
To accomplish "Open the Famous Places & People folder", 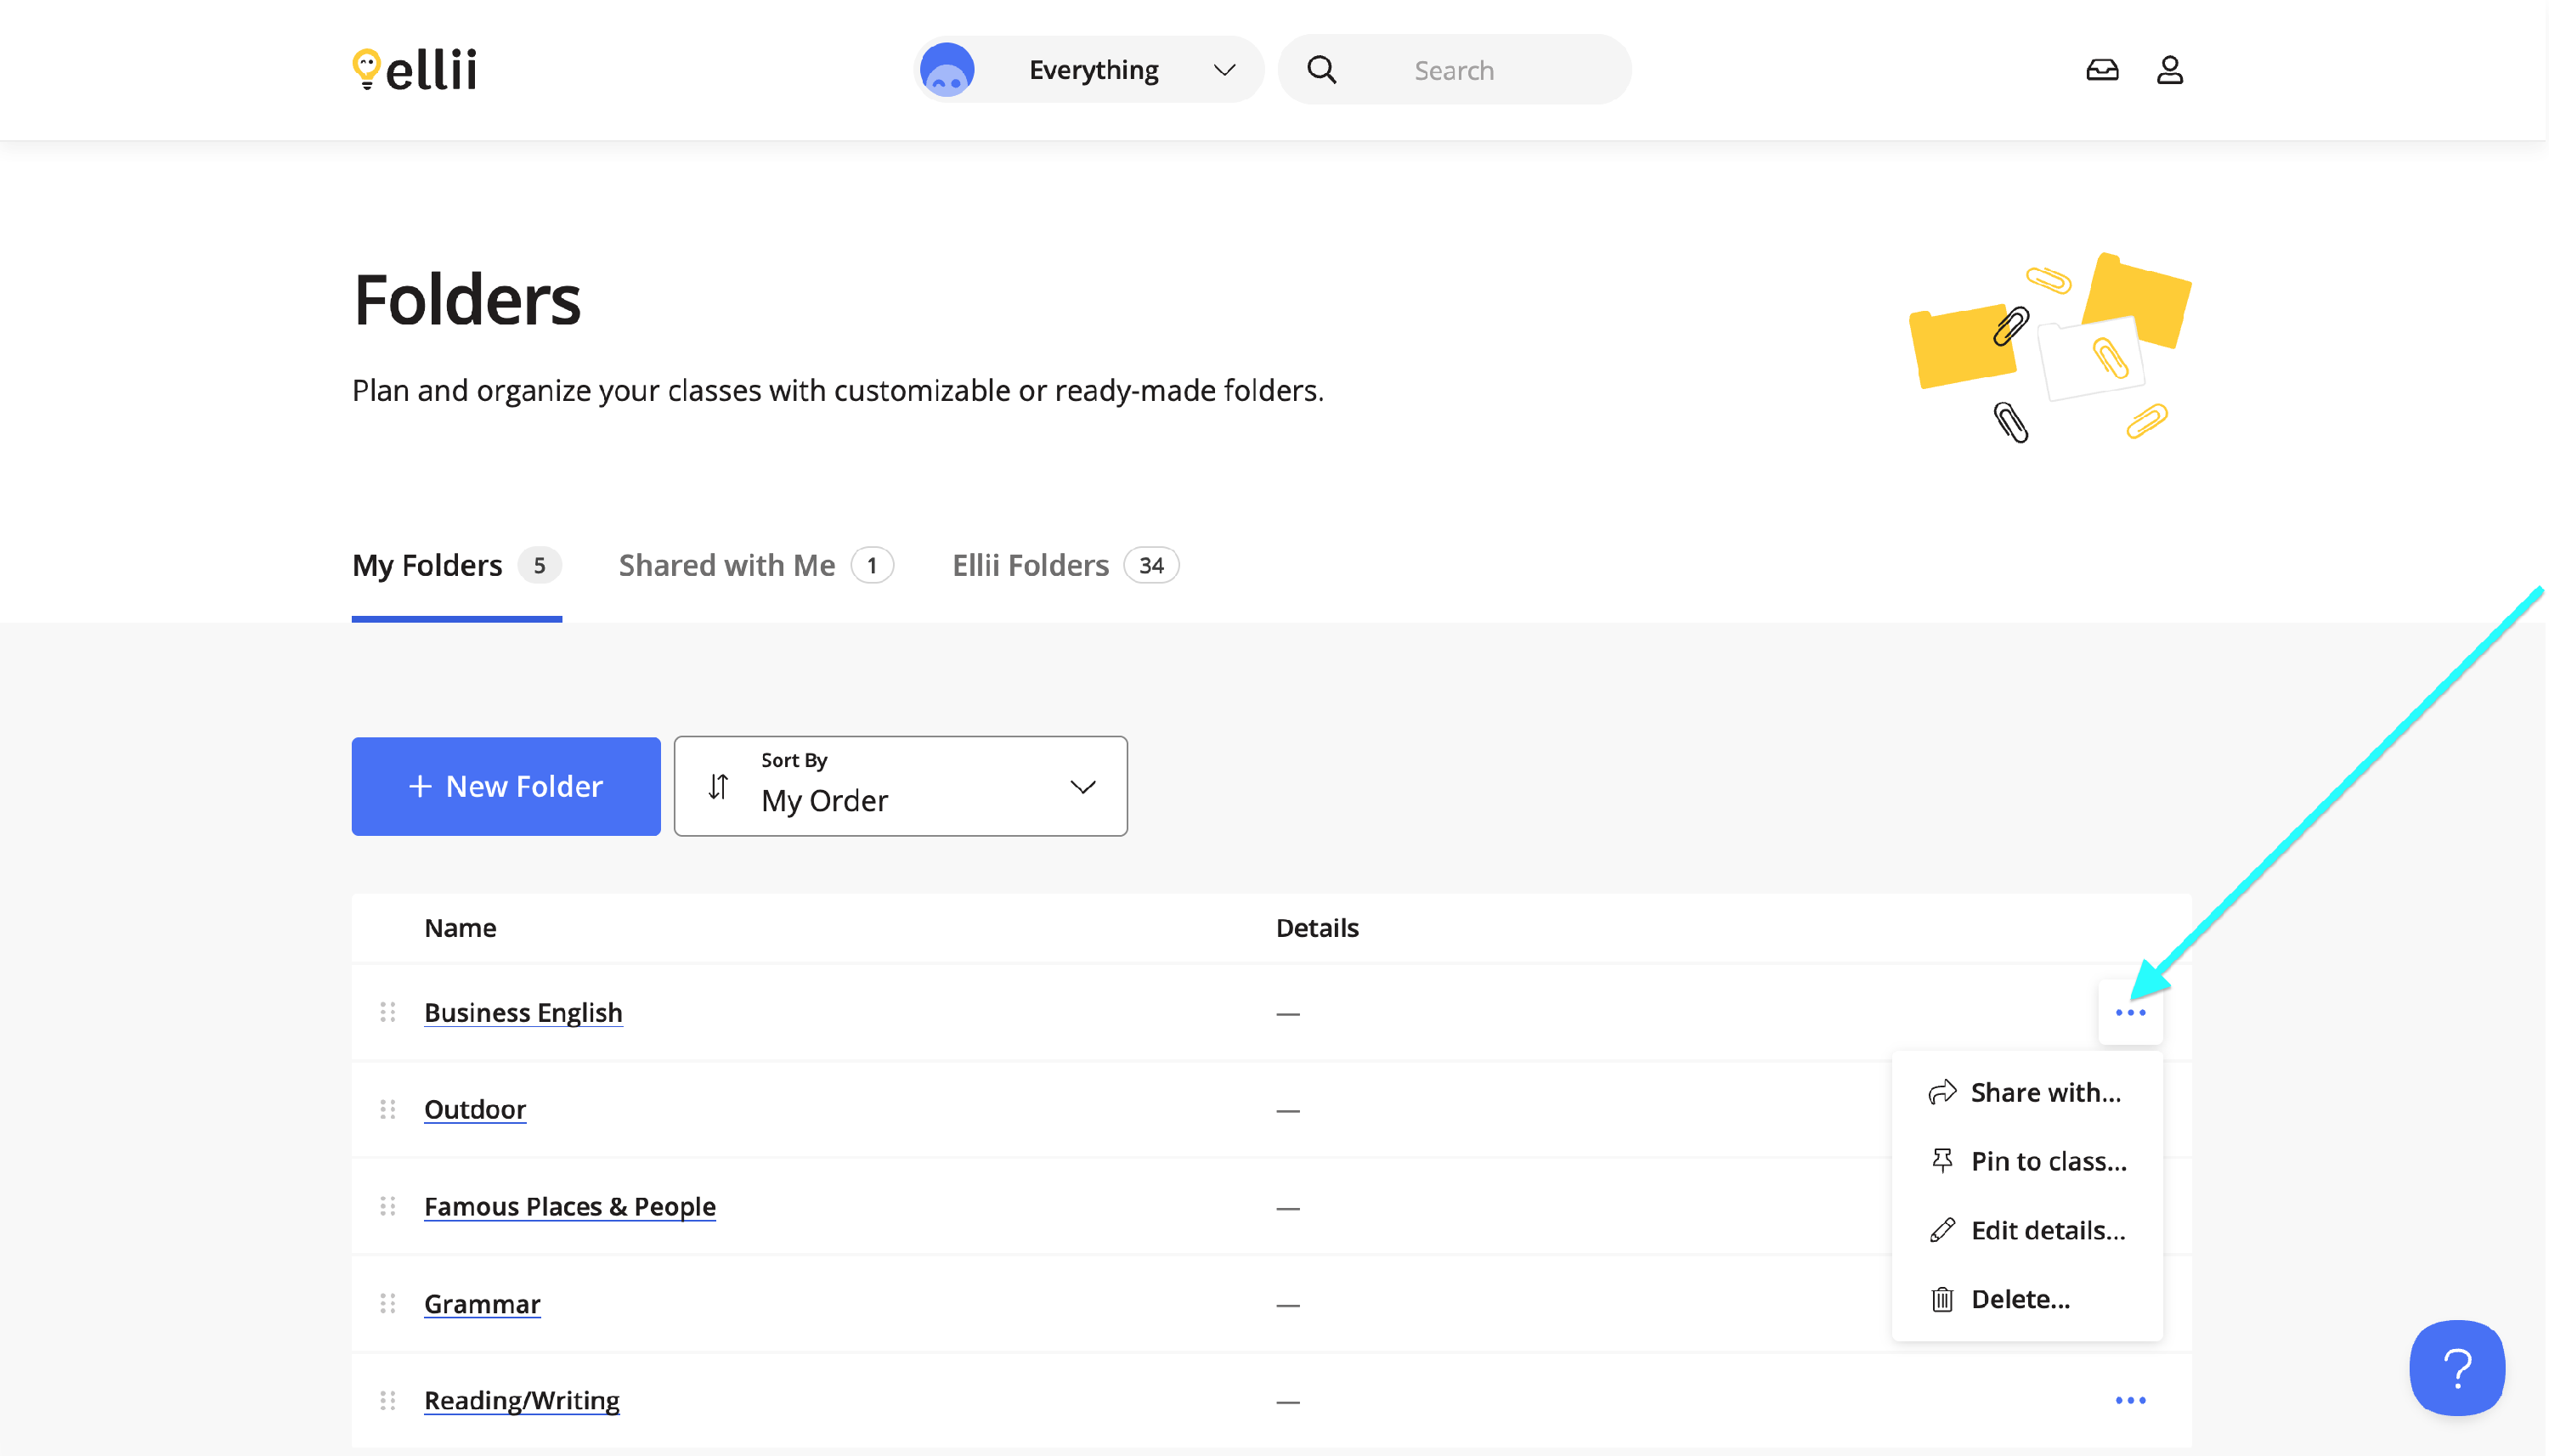I will tap(569, 1206).
